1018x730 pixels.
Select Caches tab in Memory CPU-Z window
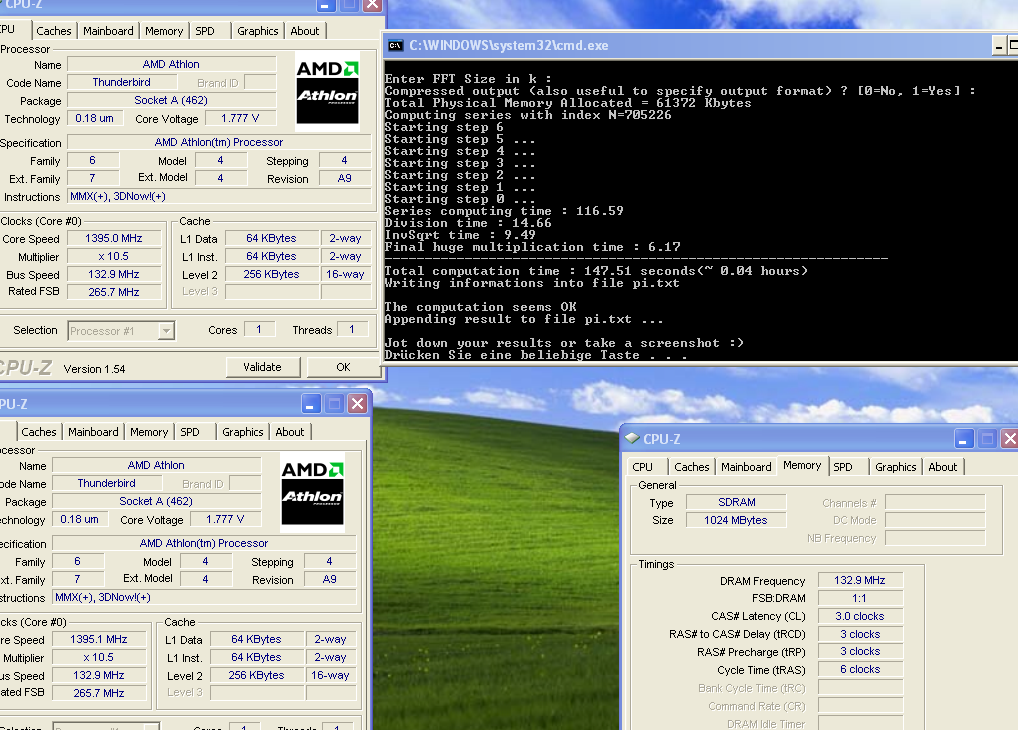691,467
